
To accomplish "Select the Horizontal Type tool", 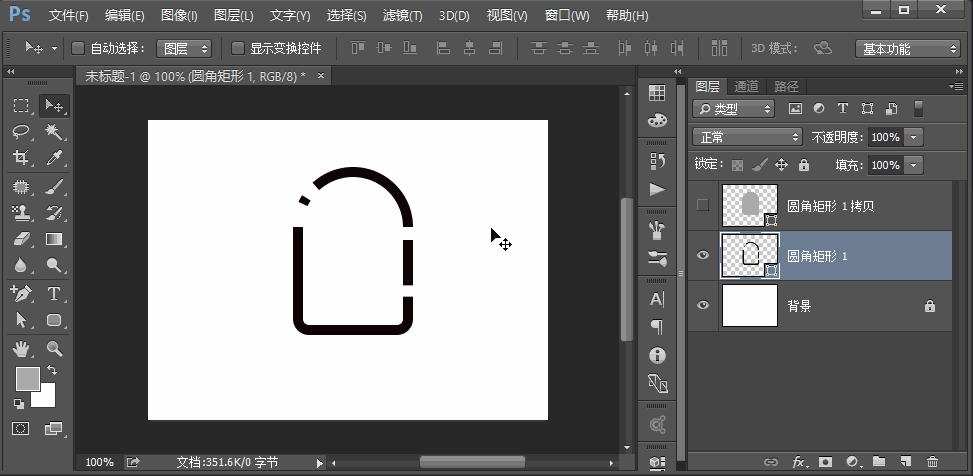I will click(x=54, y=294).
